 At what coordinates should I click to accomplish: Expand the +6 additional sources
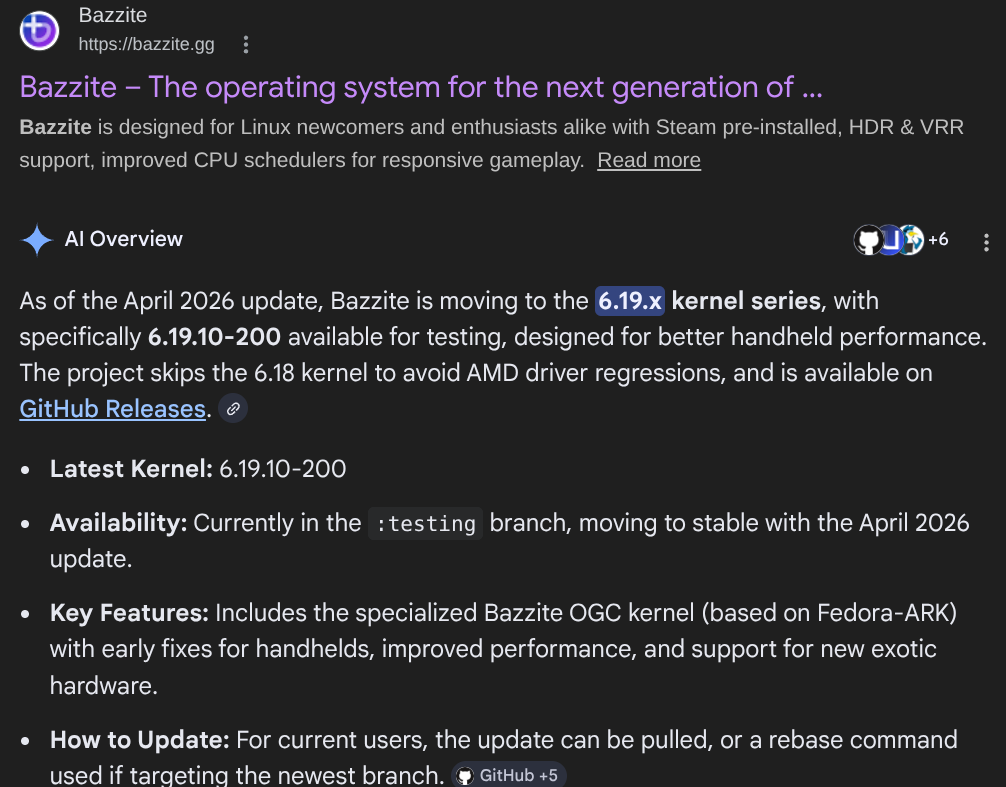click(x=938, y=239)
